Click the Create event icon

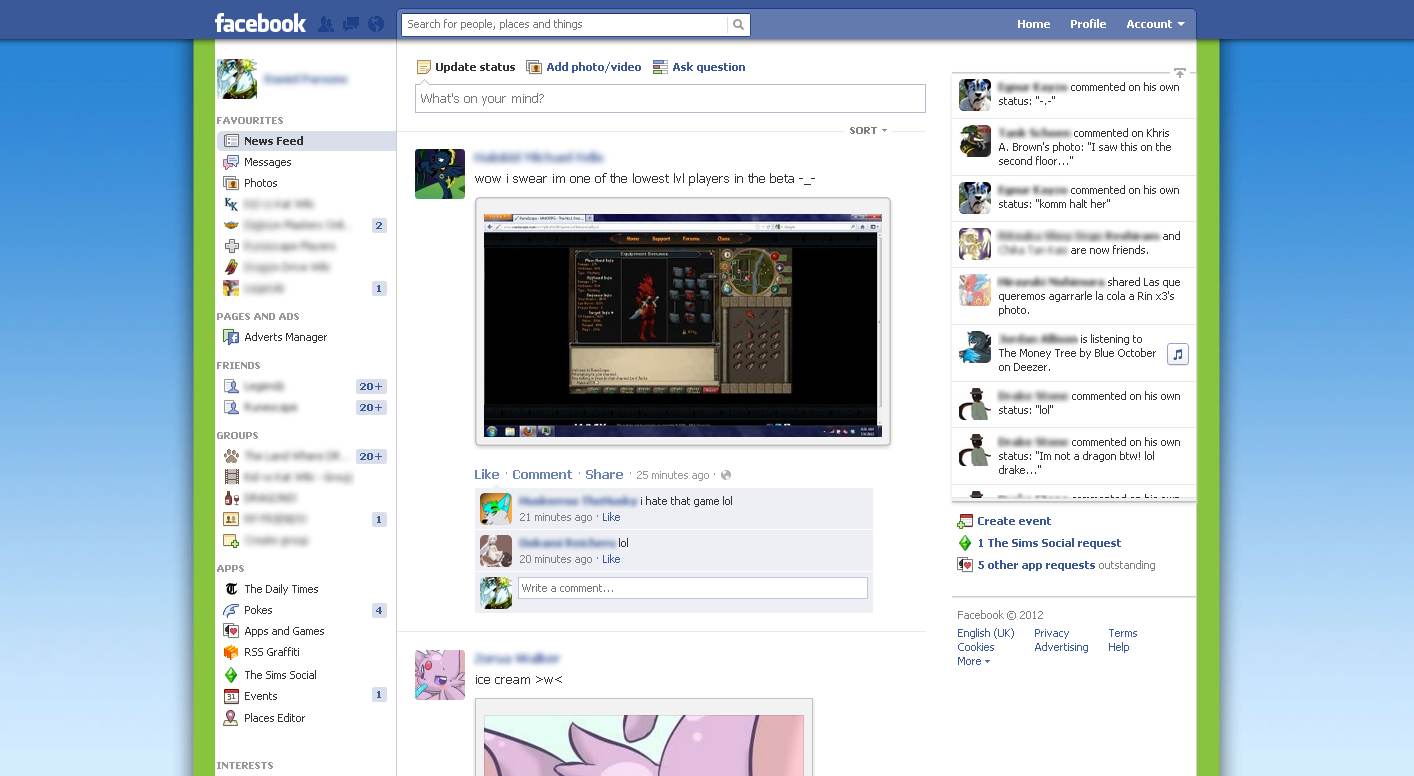point(965,521)
